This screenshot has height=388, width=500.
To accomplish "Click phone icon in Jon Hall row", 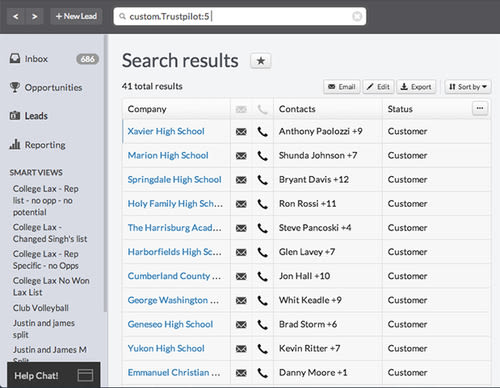I will [x=262, y=276].
